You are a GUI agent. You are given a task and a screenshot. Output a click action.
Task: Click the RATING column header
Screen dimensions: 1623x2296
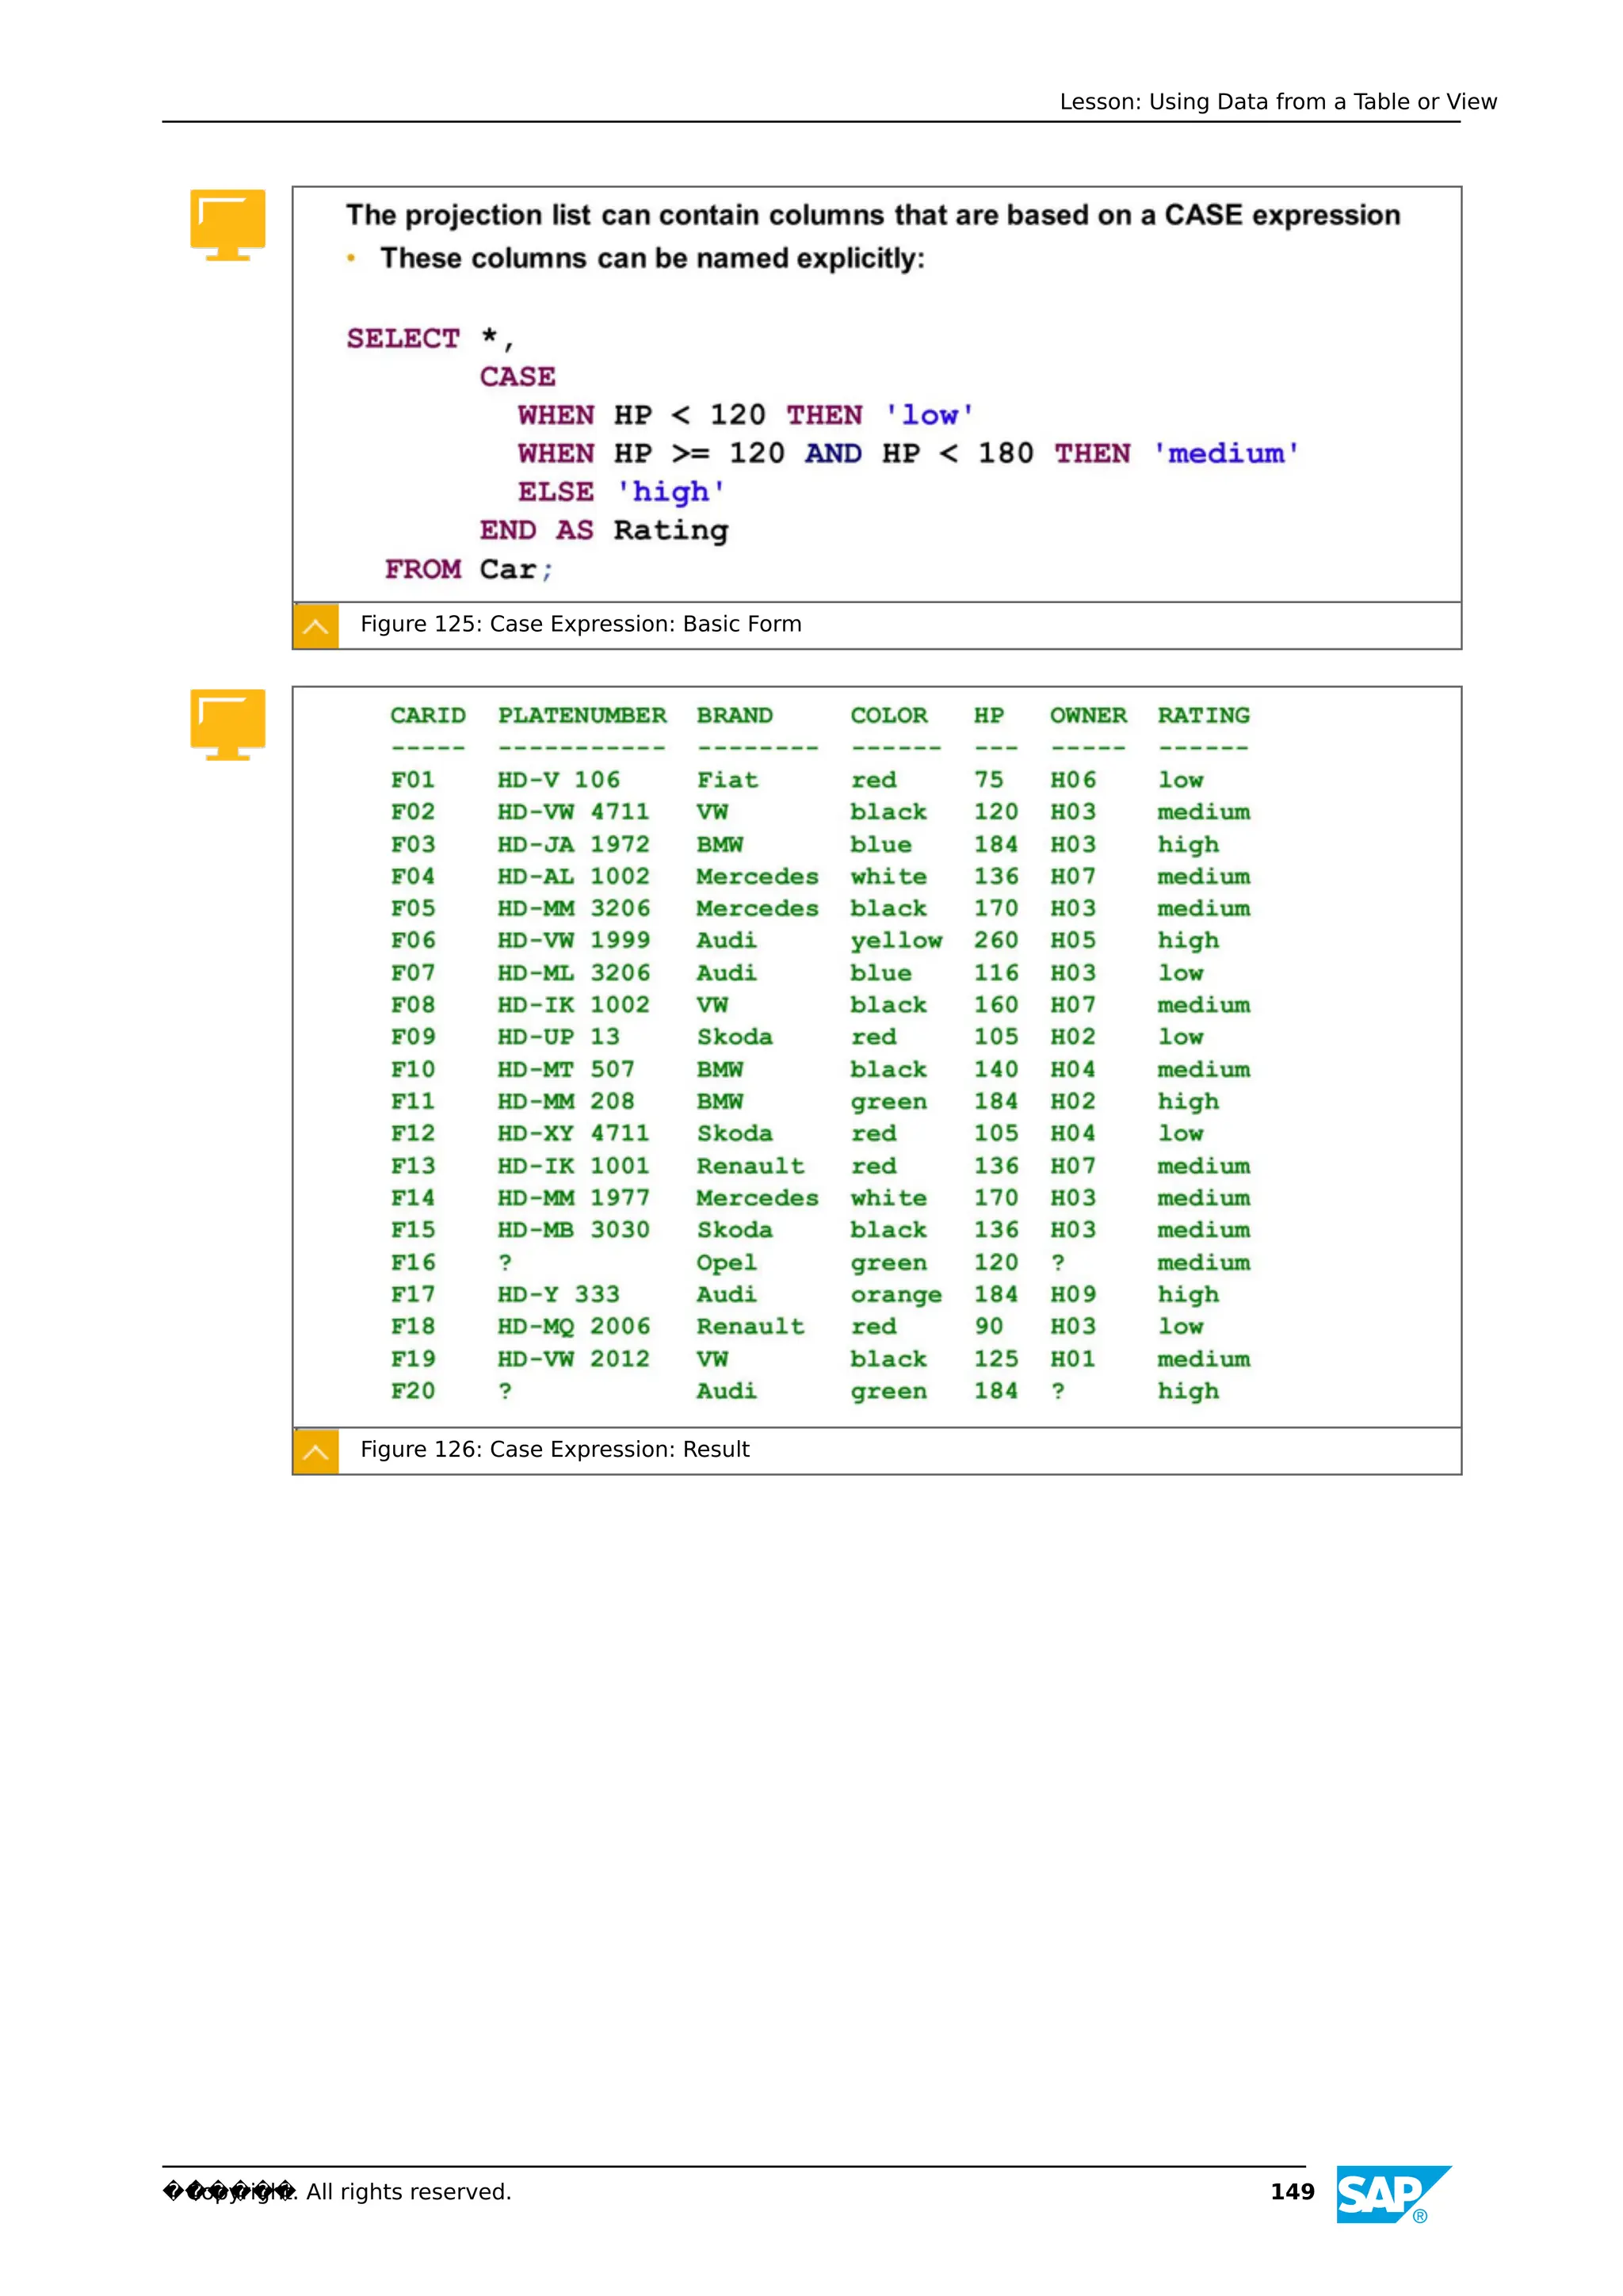[1203, 715]
